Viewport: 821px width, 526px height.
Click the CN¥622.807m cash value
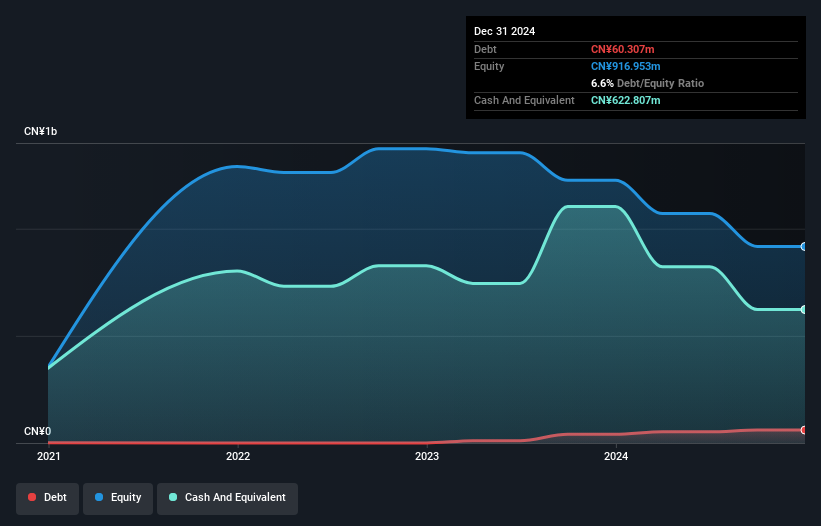tap(625, 100)
